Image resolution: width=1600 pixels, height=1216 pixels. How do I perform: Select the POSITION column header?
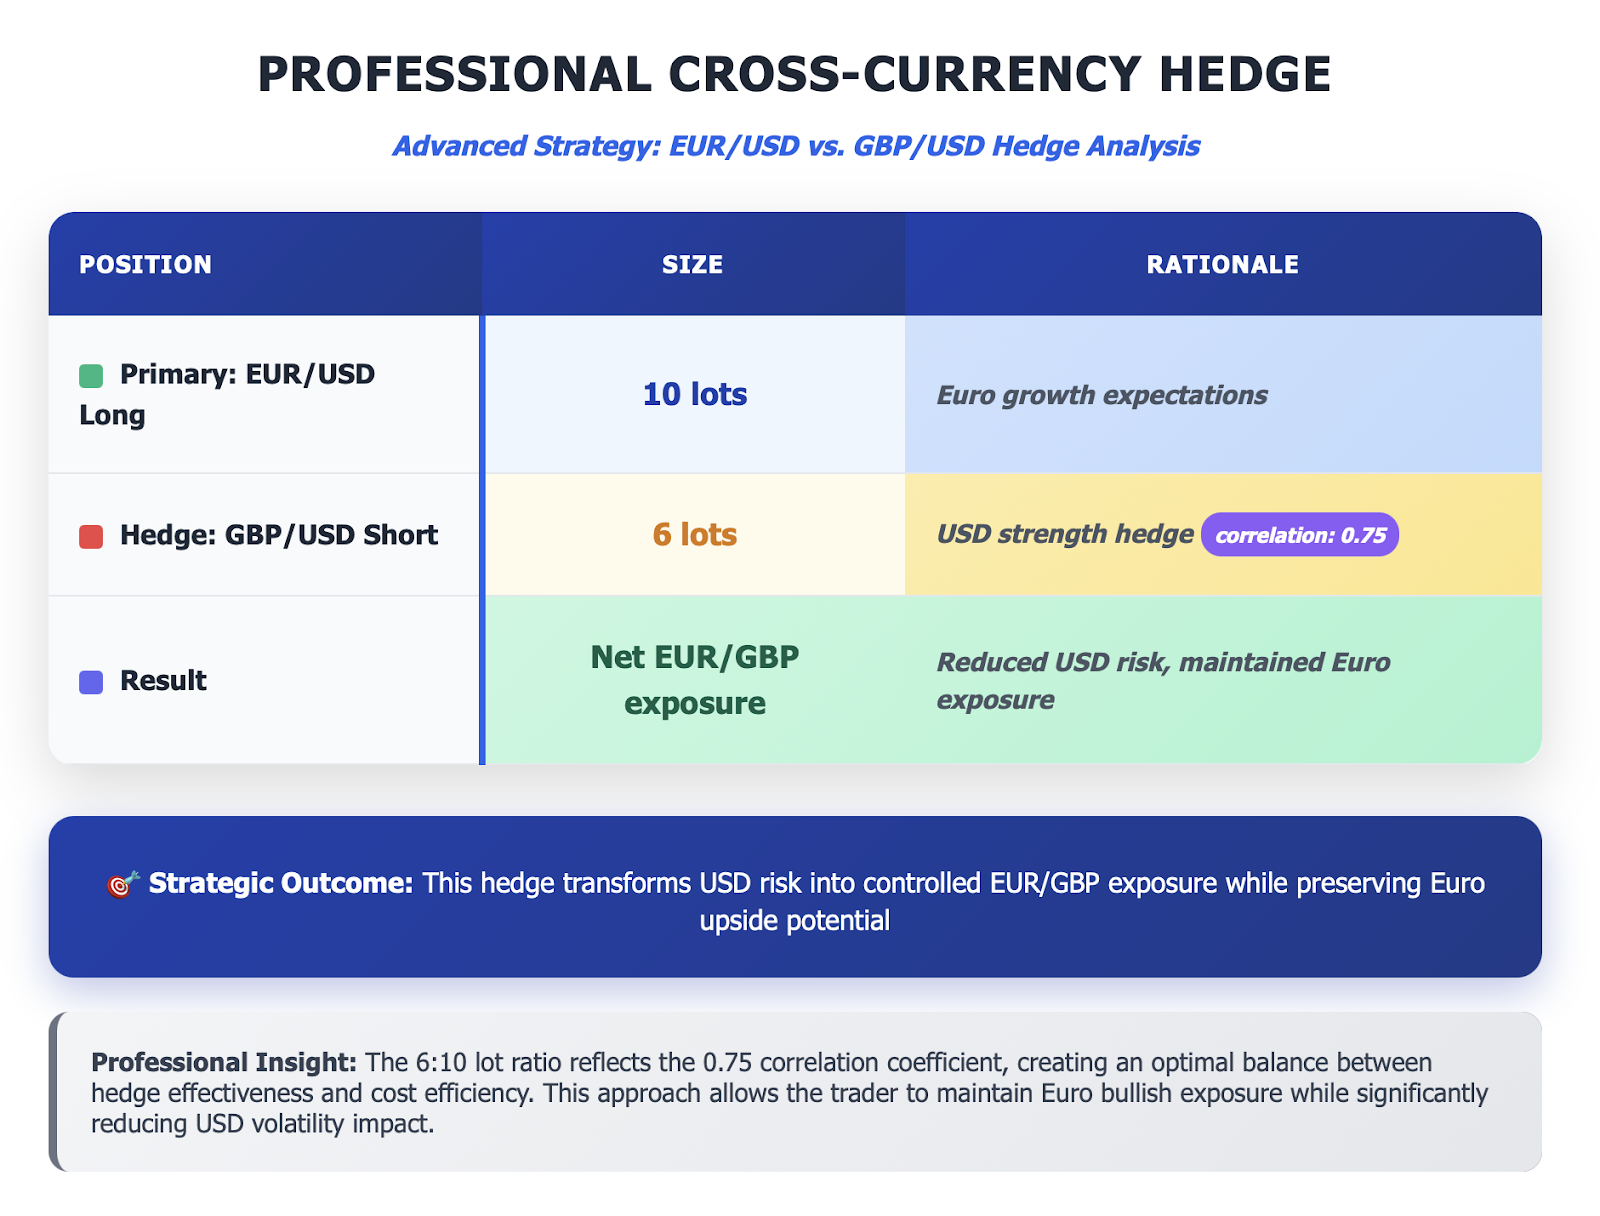pos(146,265)
